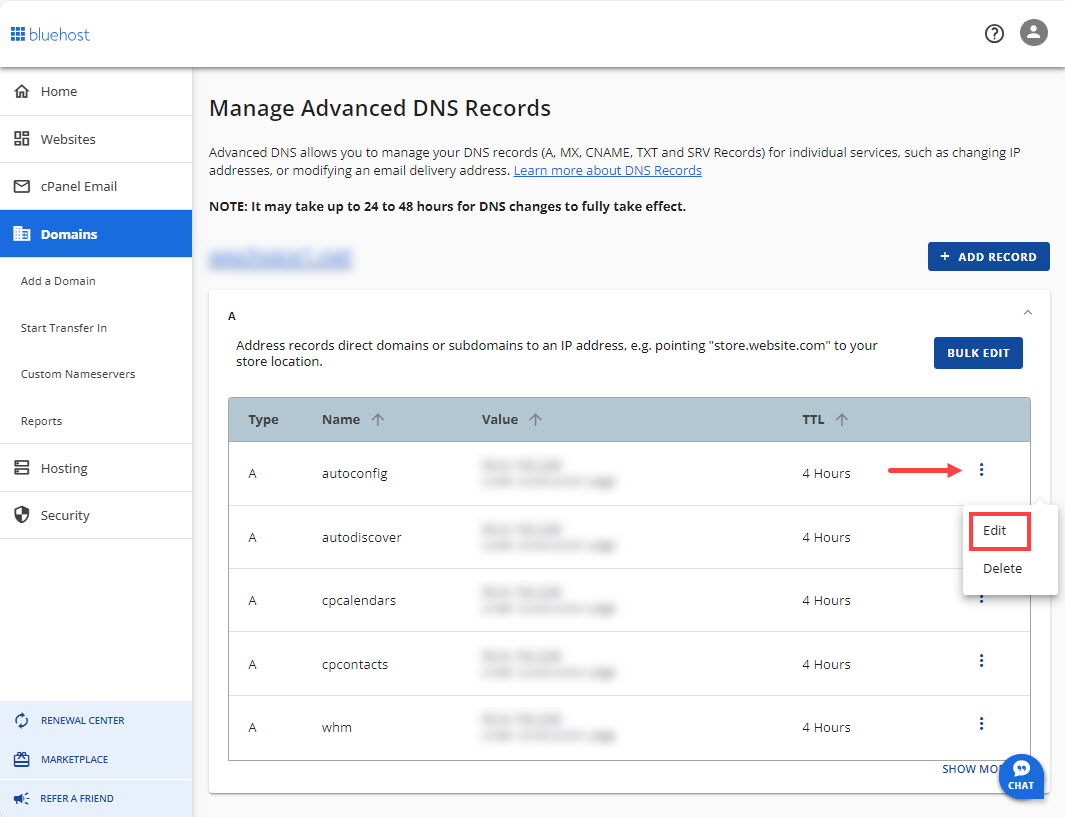Click the Home house icon
The width and height of the screenshot is (1065, 817).
(22, 91)
